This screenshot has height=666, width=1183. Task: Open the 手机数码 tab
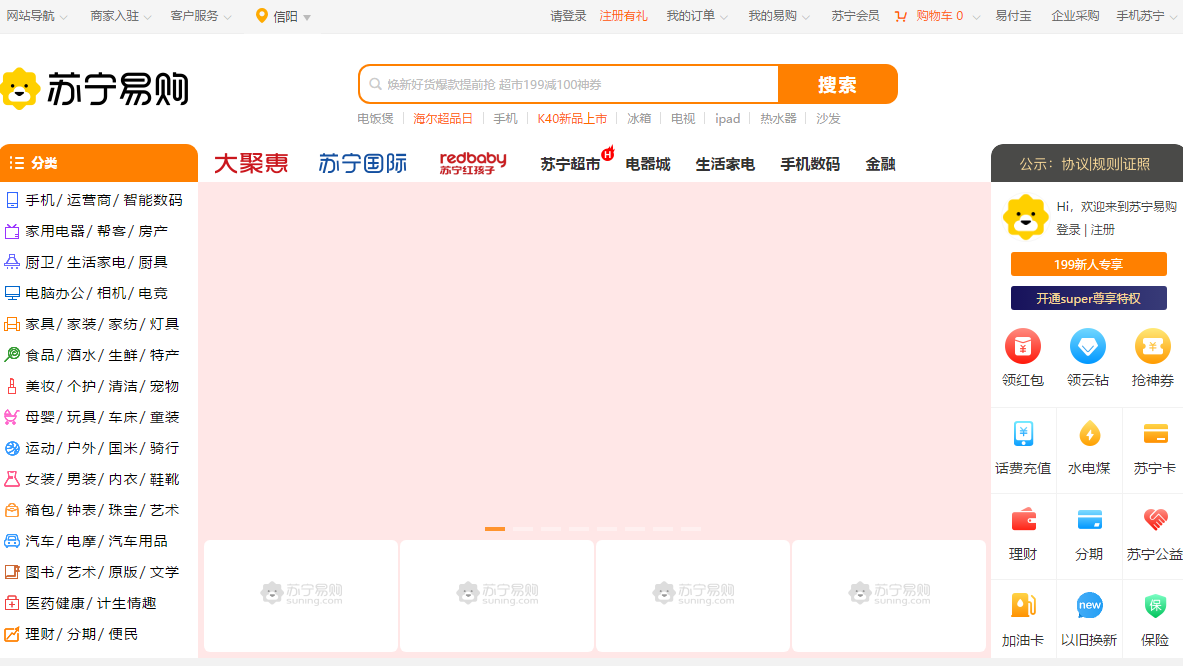(810, 164)
